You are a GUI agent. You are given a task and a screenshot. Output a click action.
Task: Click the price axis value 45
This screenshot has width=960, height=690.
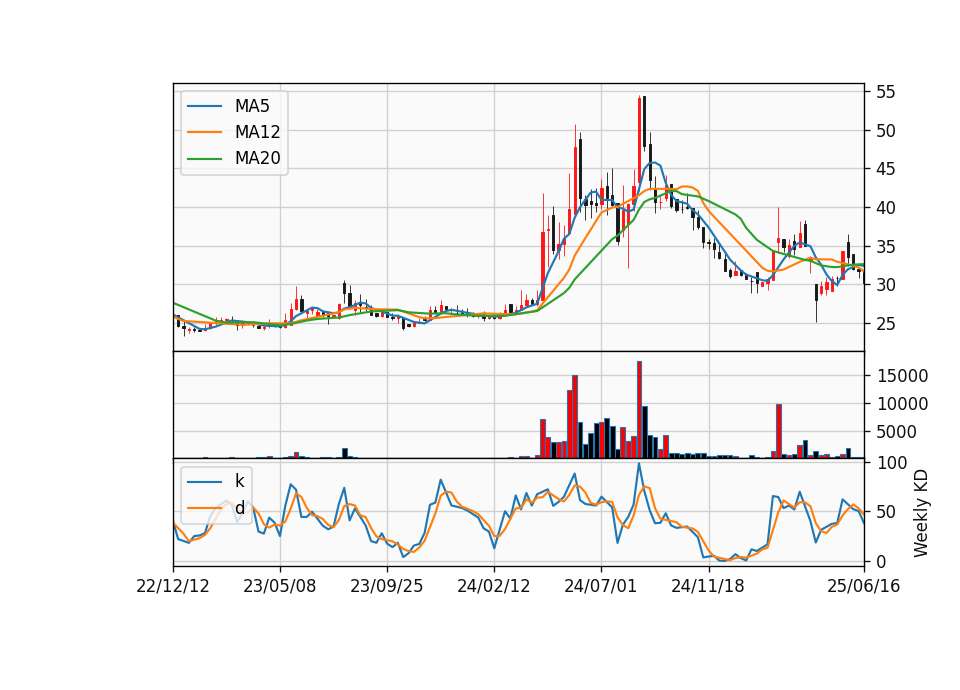click(885, 169)
